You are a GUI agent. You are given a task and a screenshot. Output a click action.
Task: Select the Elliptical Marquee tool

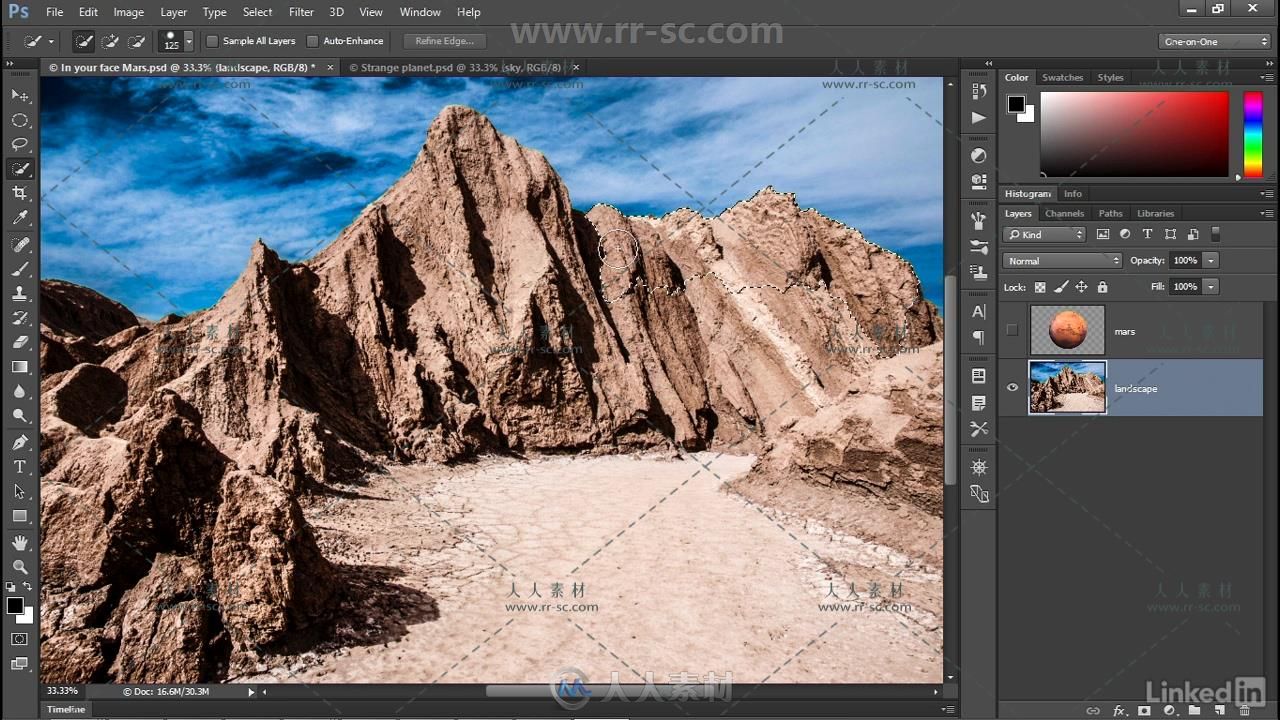(x=20, y=120)
